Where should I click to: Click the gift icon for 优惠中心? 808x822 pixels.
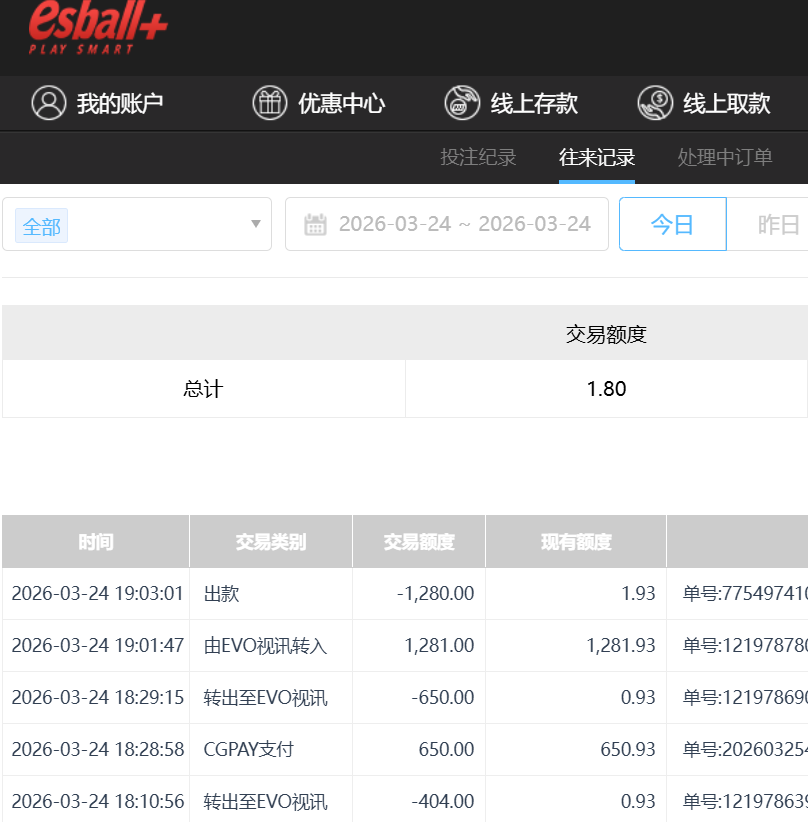tap(270, 103)
